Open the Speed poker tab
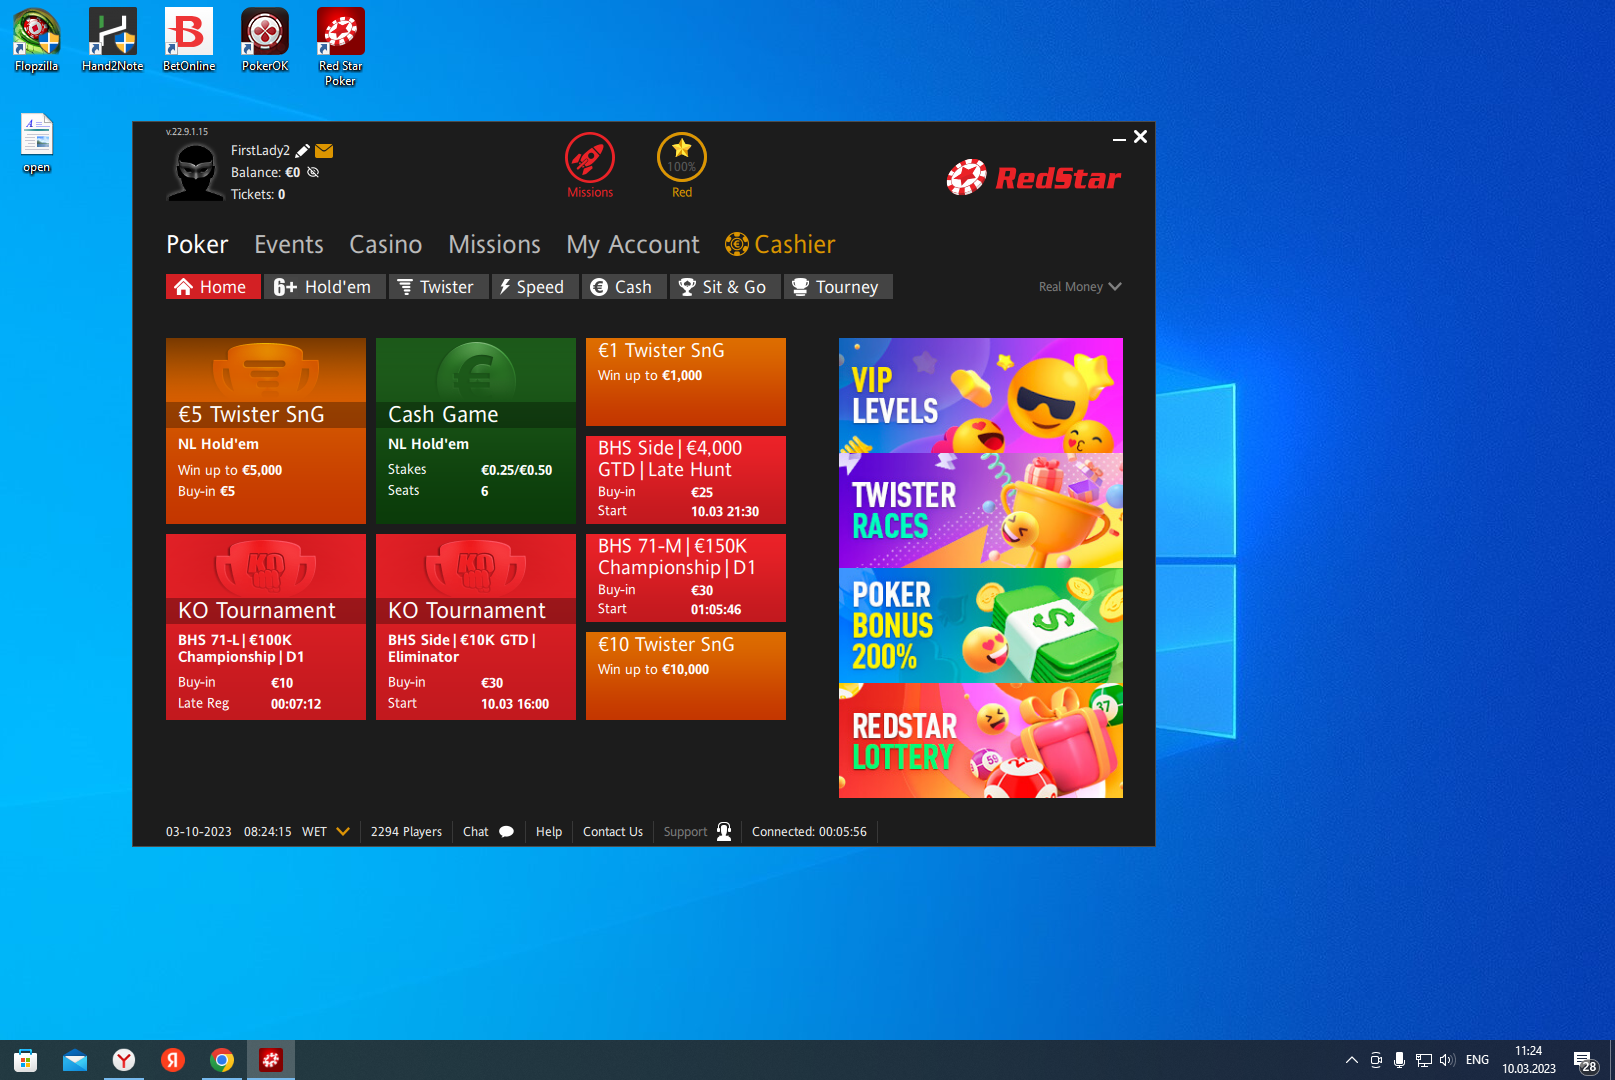Viewport: 1615px width, 1080px height. coord(535,287)
